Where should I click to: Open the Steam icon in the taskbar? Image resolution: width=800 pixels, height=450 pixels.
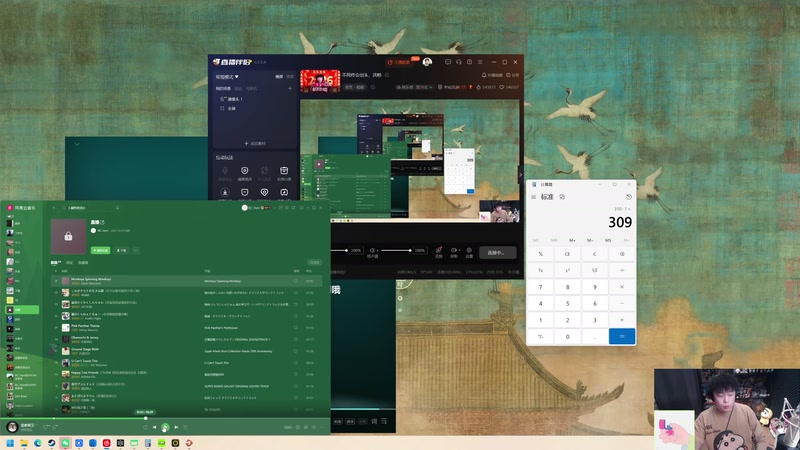point(52,443)
